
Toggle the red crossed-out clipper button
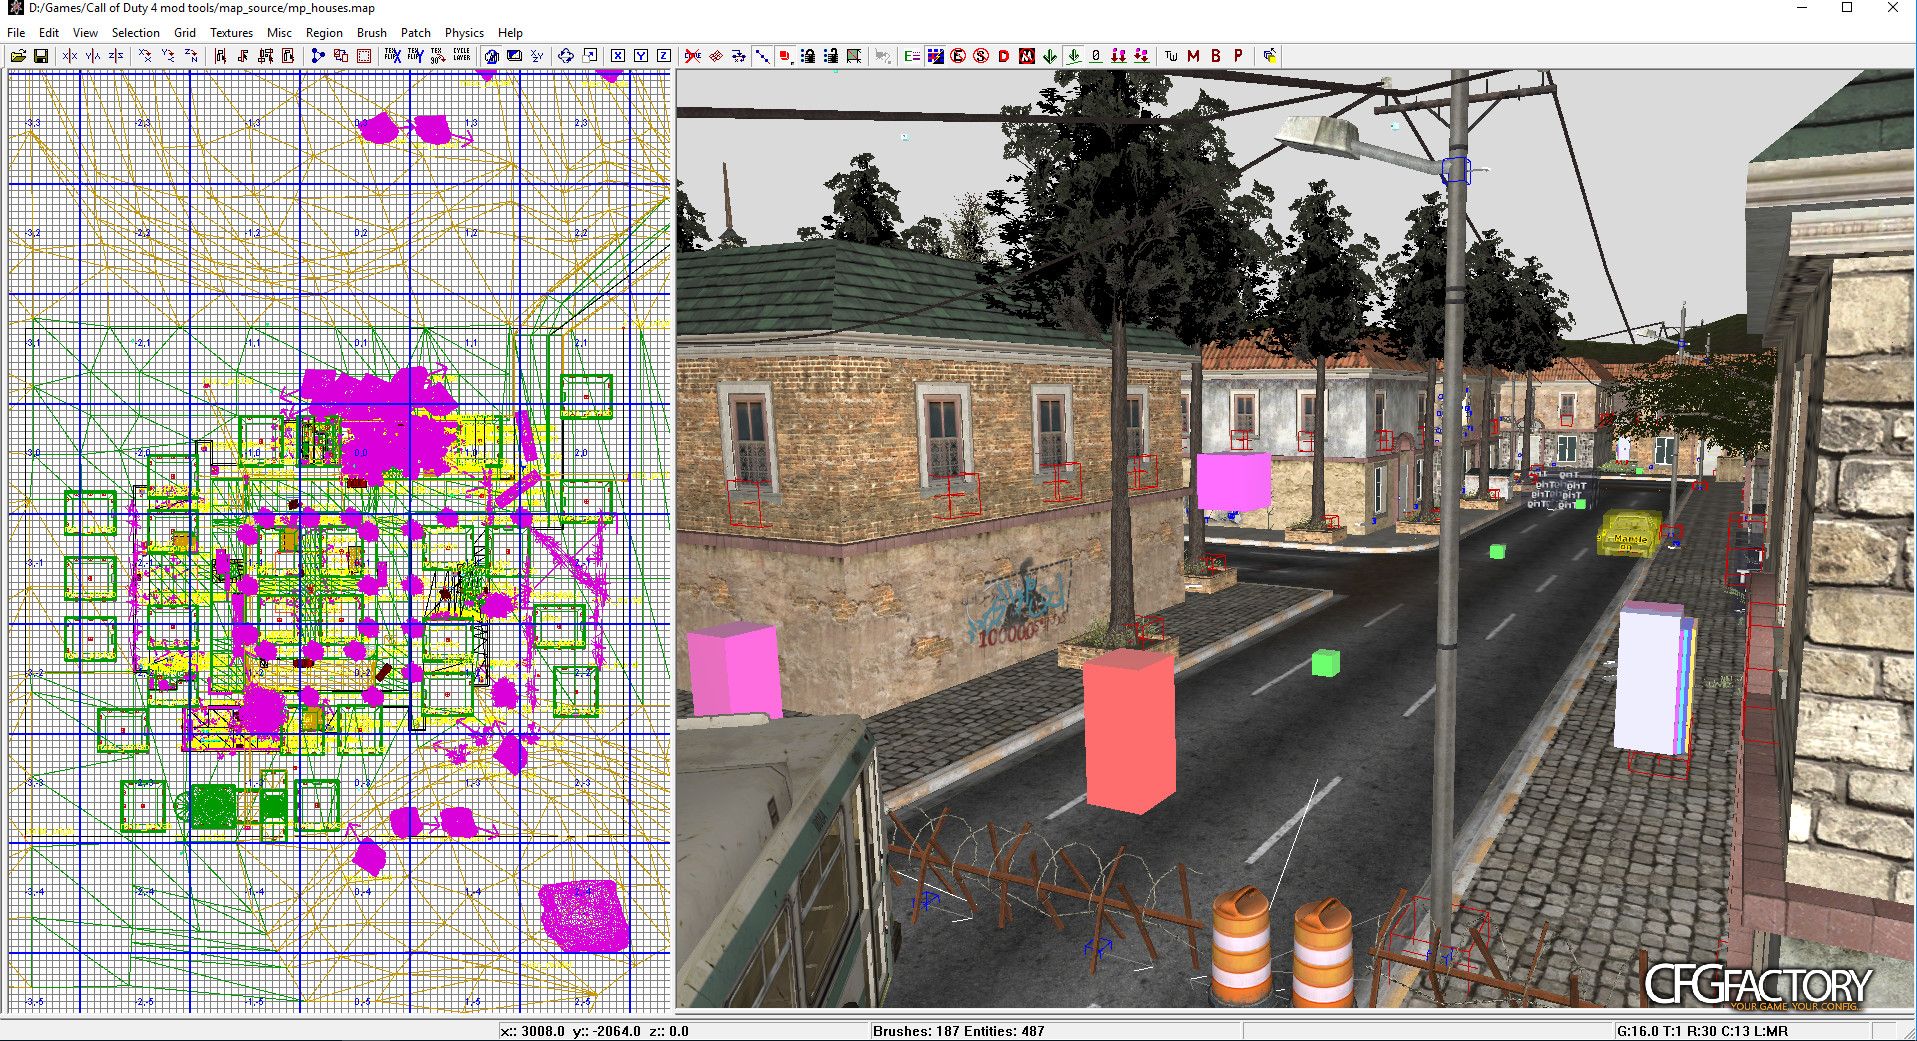693,56
